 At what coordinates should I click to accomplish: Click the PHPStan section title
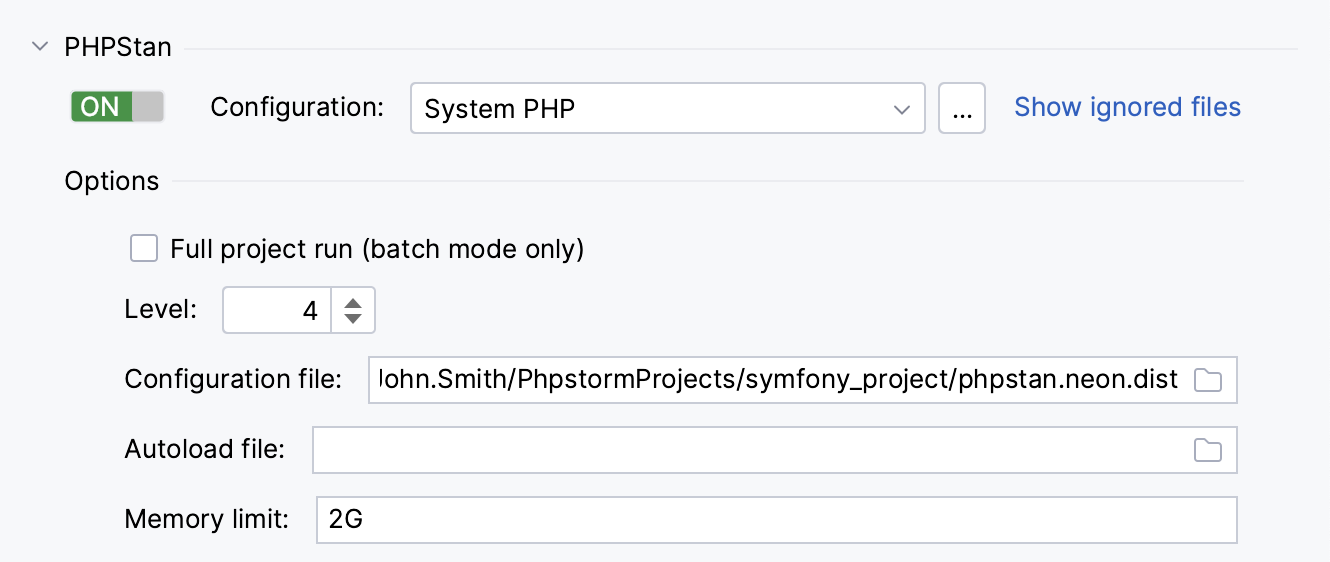(118, 47)
